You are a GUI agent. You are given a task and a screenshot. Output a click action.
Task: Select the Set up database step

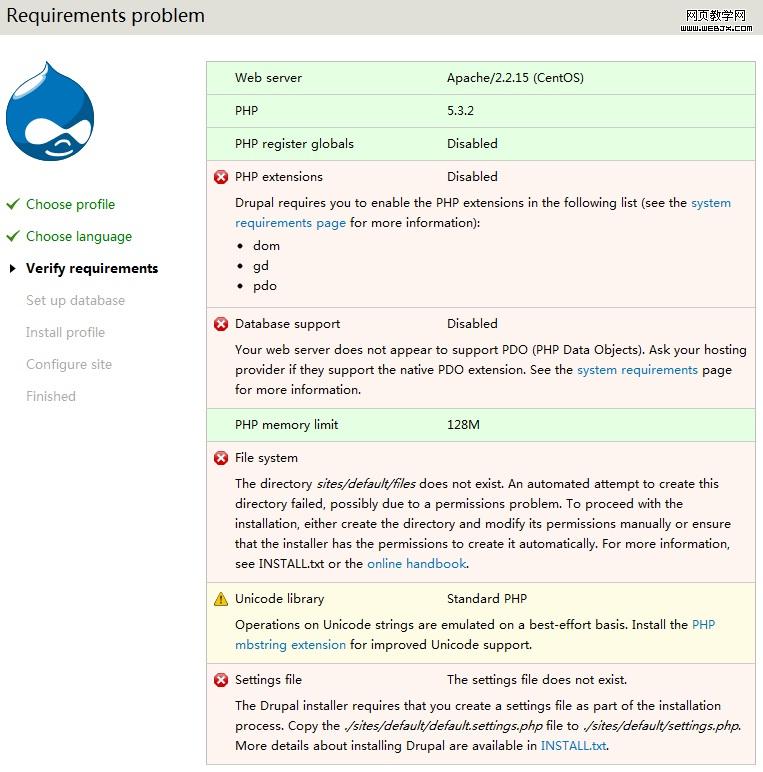tap(75, 300)
